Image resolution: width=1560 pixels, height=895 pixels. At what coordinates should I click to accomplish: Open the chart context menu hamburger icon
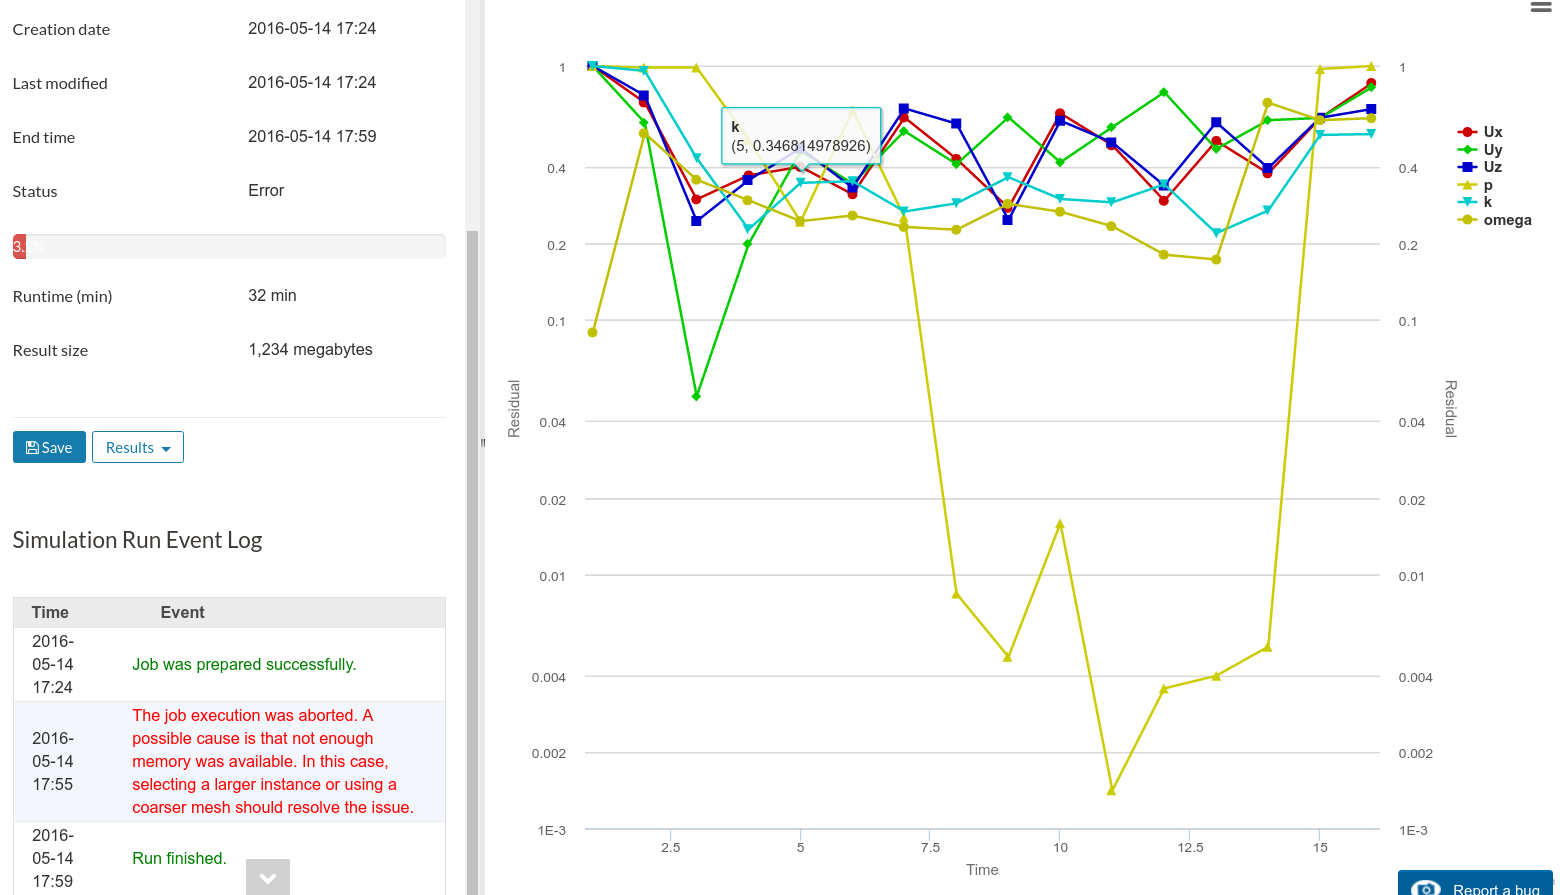tap(1540, 8)
